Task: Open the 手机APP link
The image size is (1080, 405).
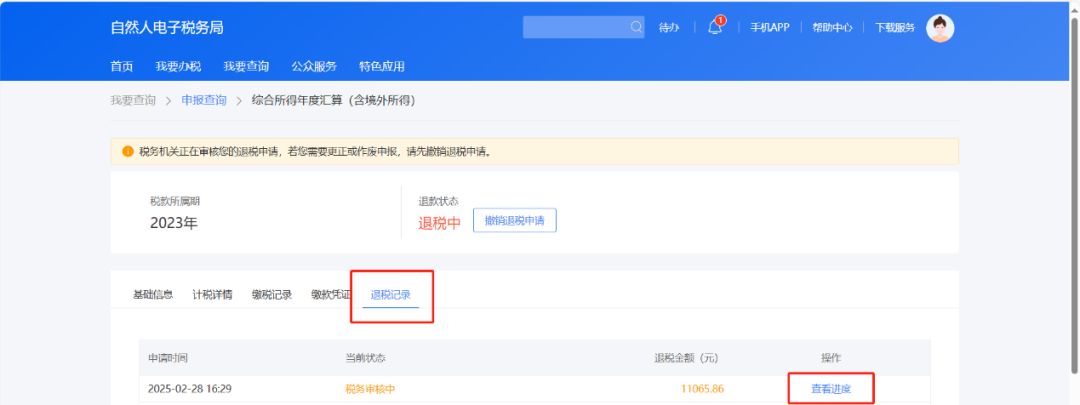Action: pos(769,28)
